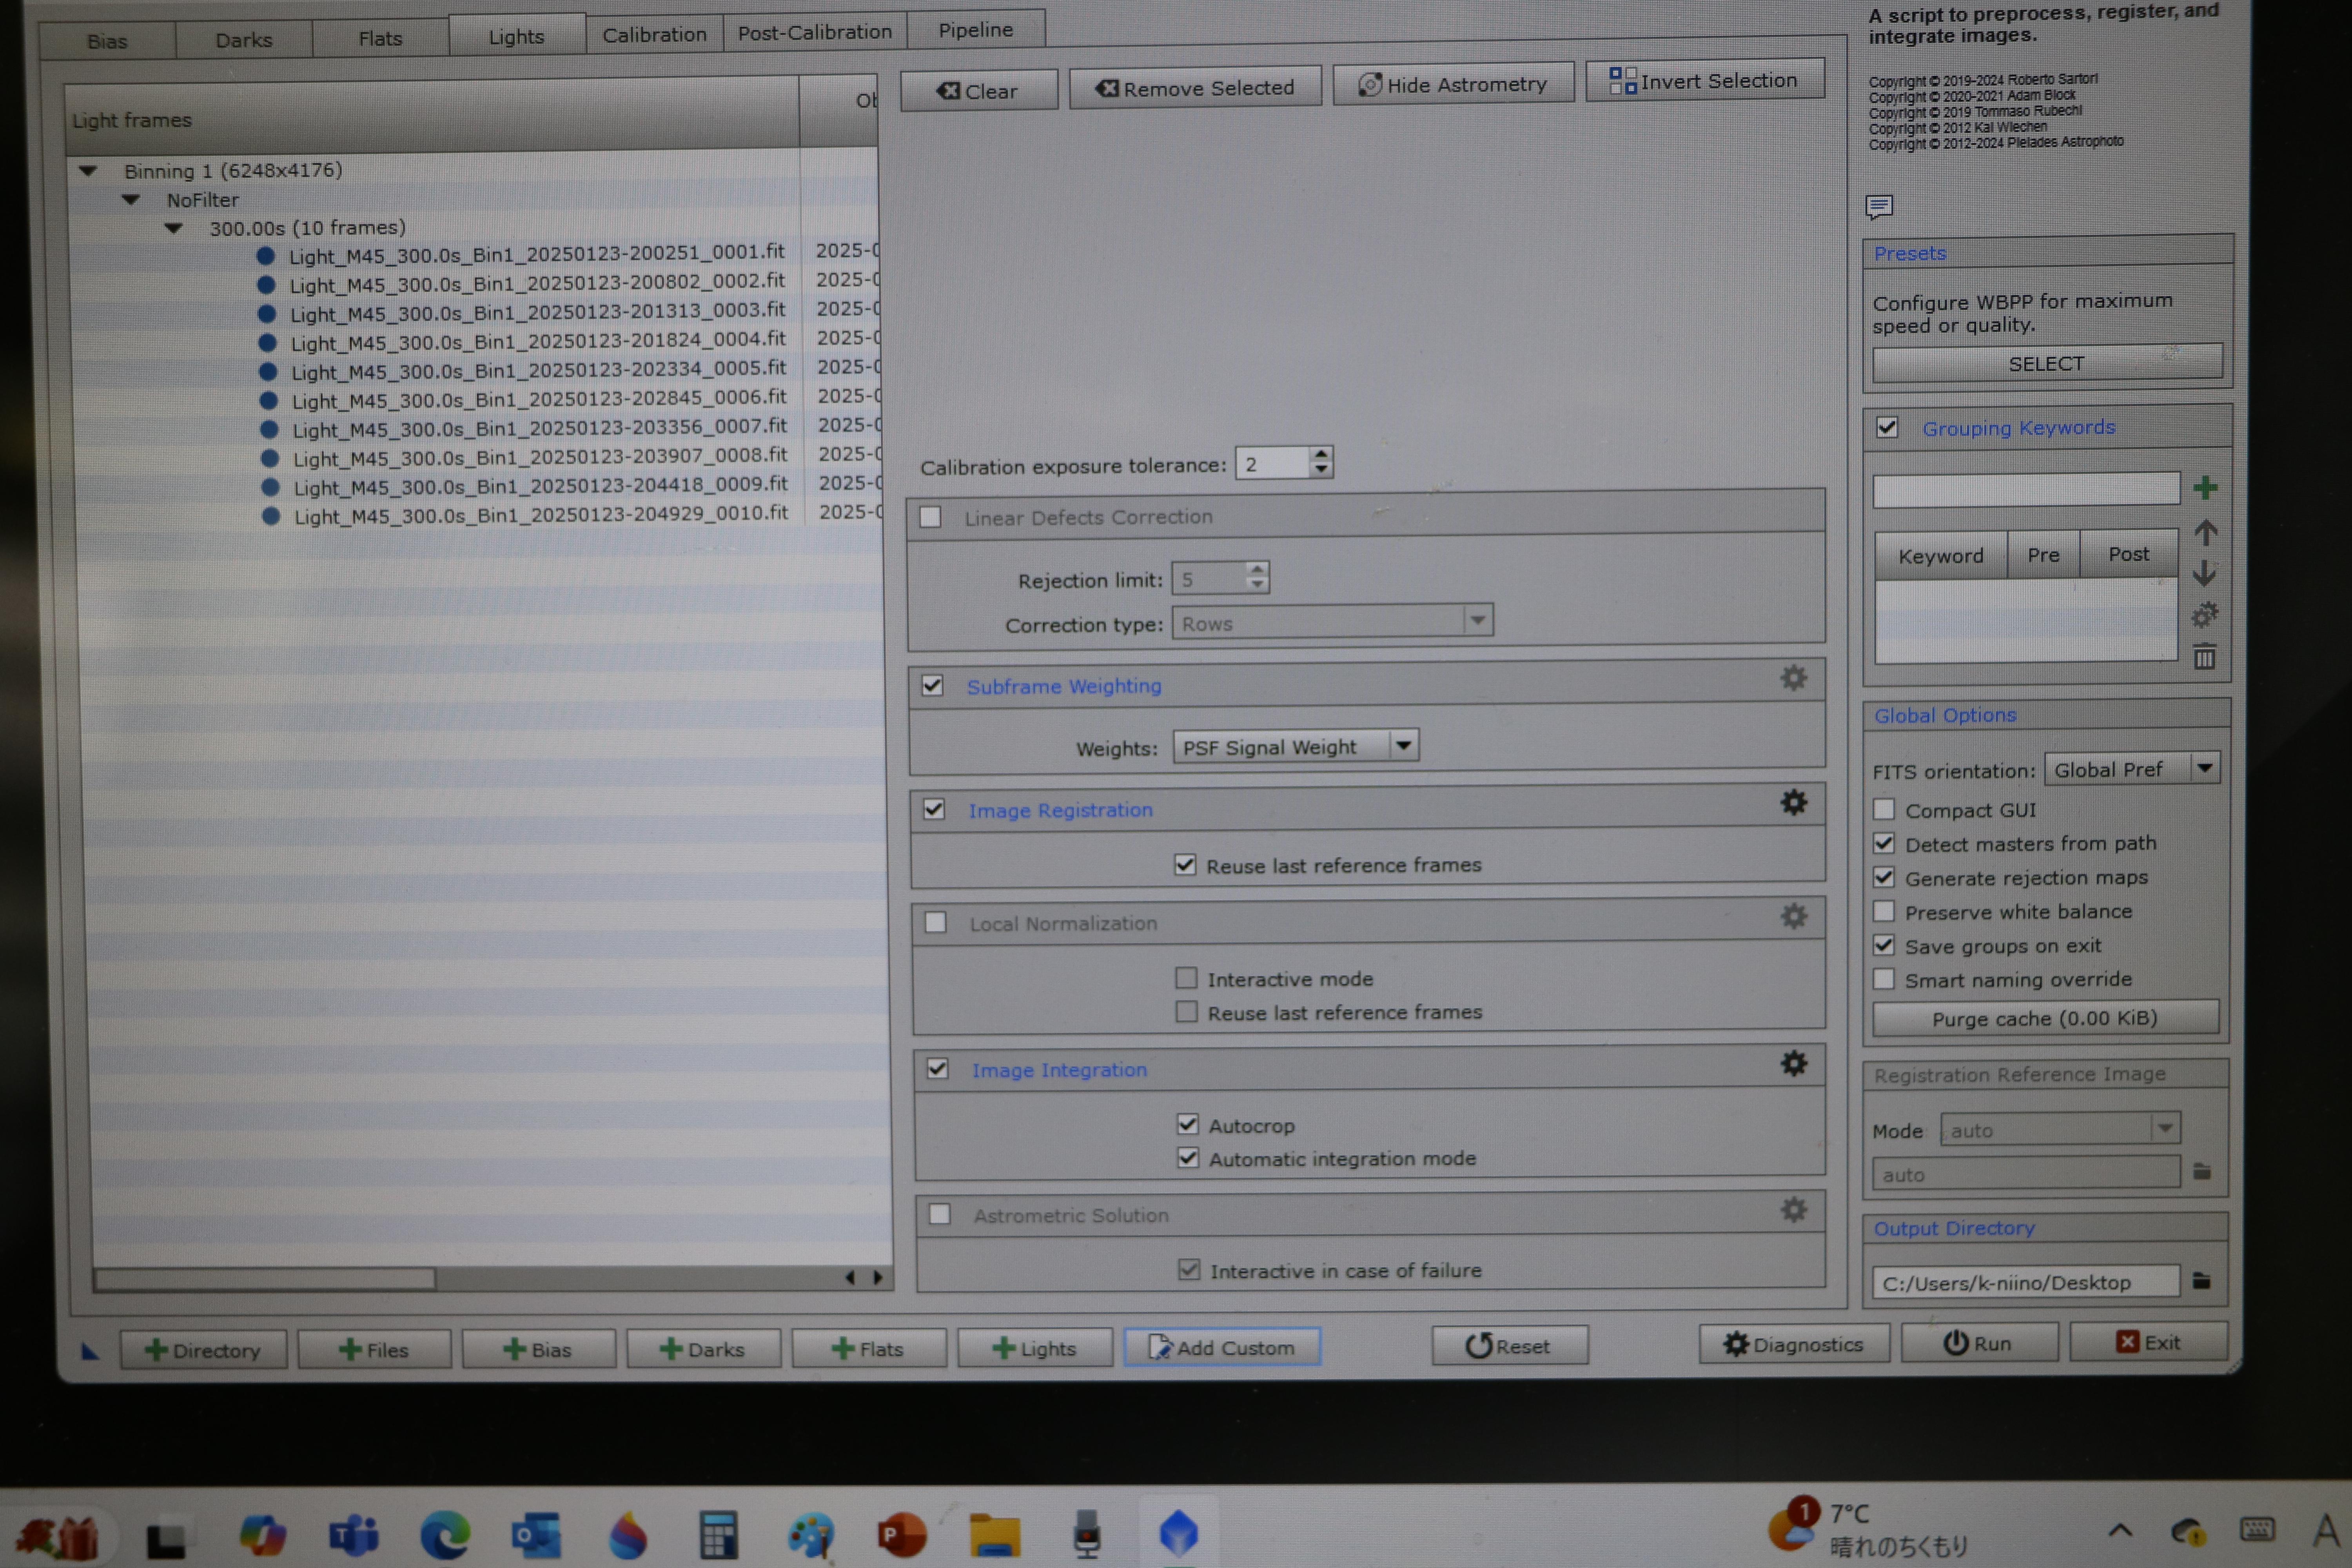Switch to the Darks tab
Screen dimensions: 2352x1568
point(244,40)
